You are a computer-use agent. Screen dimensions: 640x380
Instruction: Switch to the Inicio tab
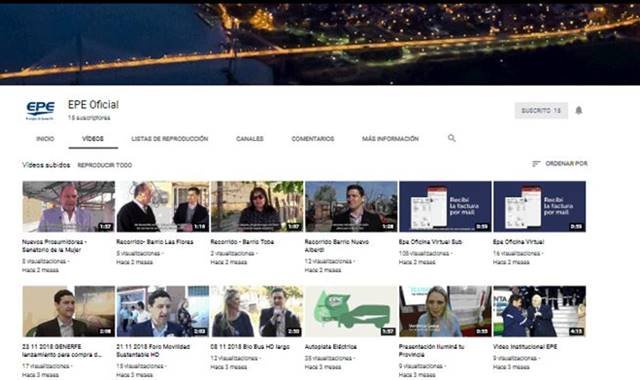coord(45,139)
